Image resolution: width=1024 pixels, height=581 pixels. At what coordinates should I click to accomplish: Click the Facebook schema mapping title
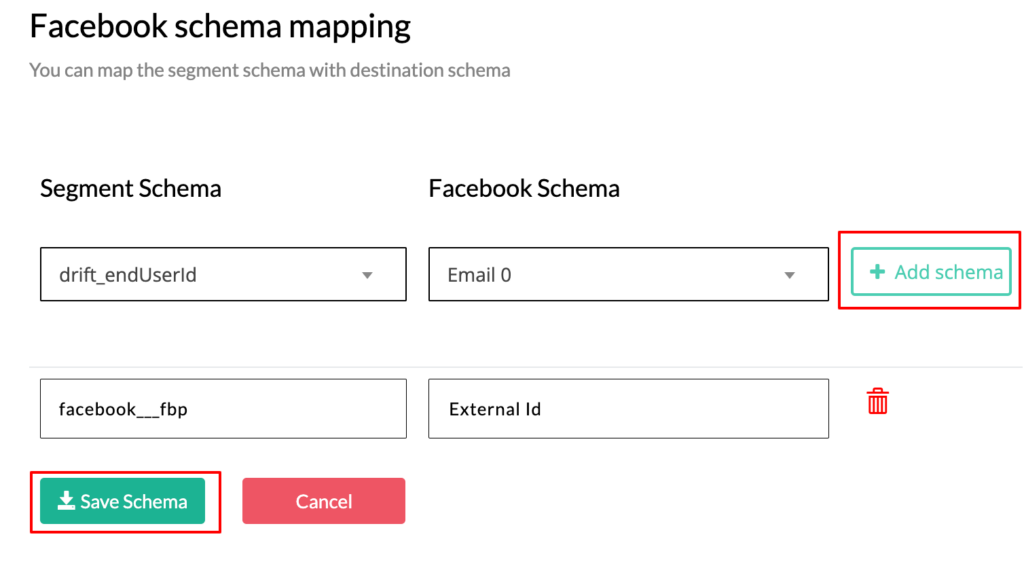point(220,27)
